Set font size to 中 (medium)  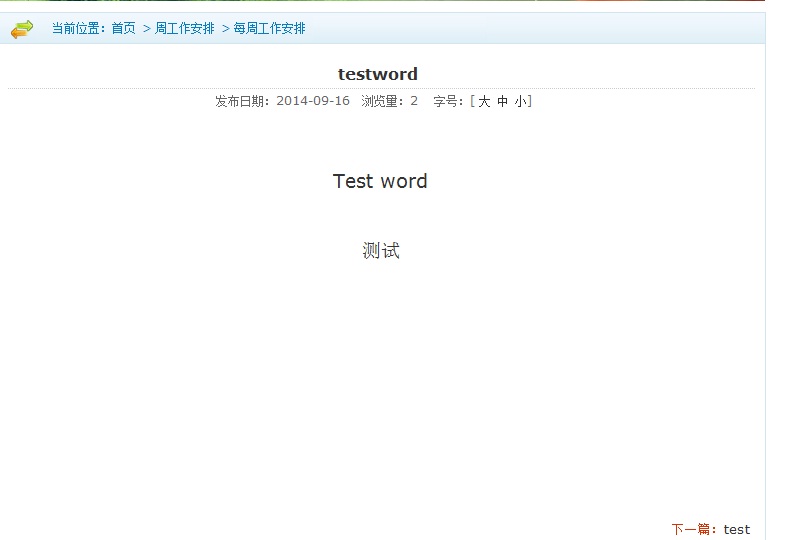click(x=502, y=101)
